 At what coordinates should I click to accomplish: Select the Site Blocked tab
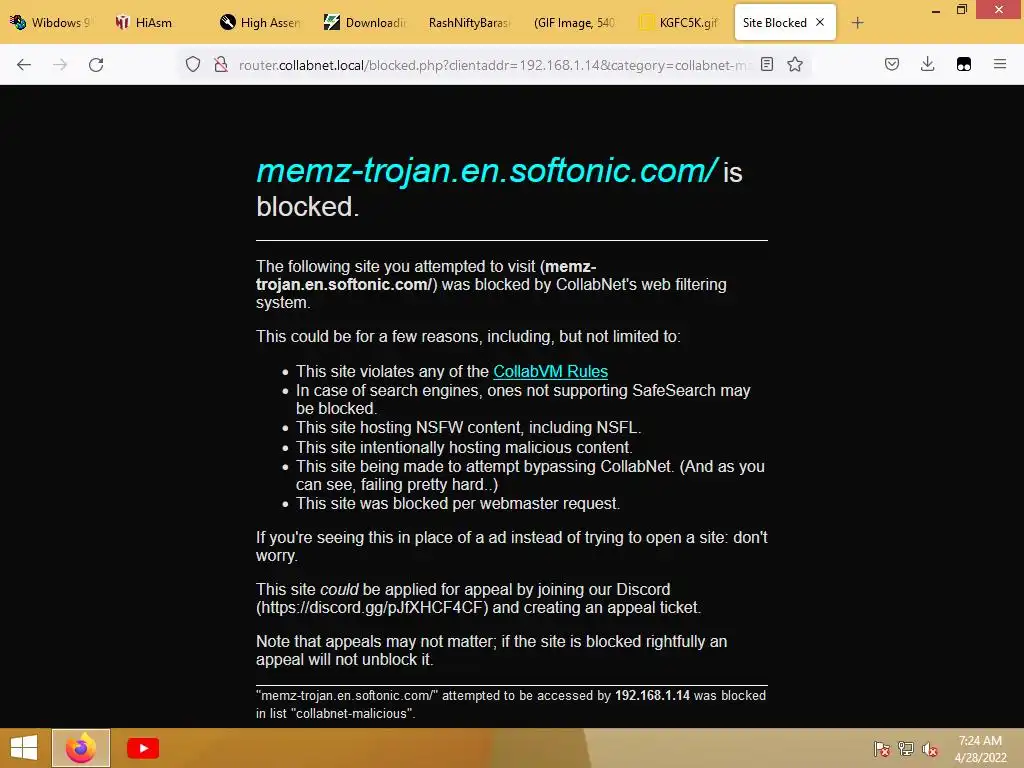[775, 23]
